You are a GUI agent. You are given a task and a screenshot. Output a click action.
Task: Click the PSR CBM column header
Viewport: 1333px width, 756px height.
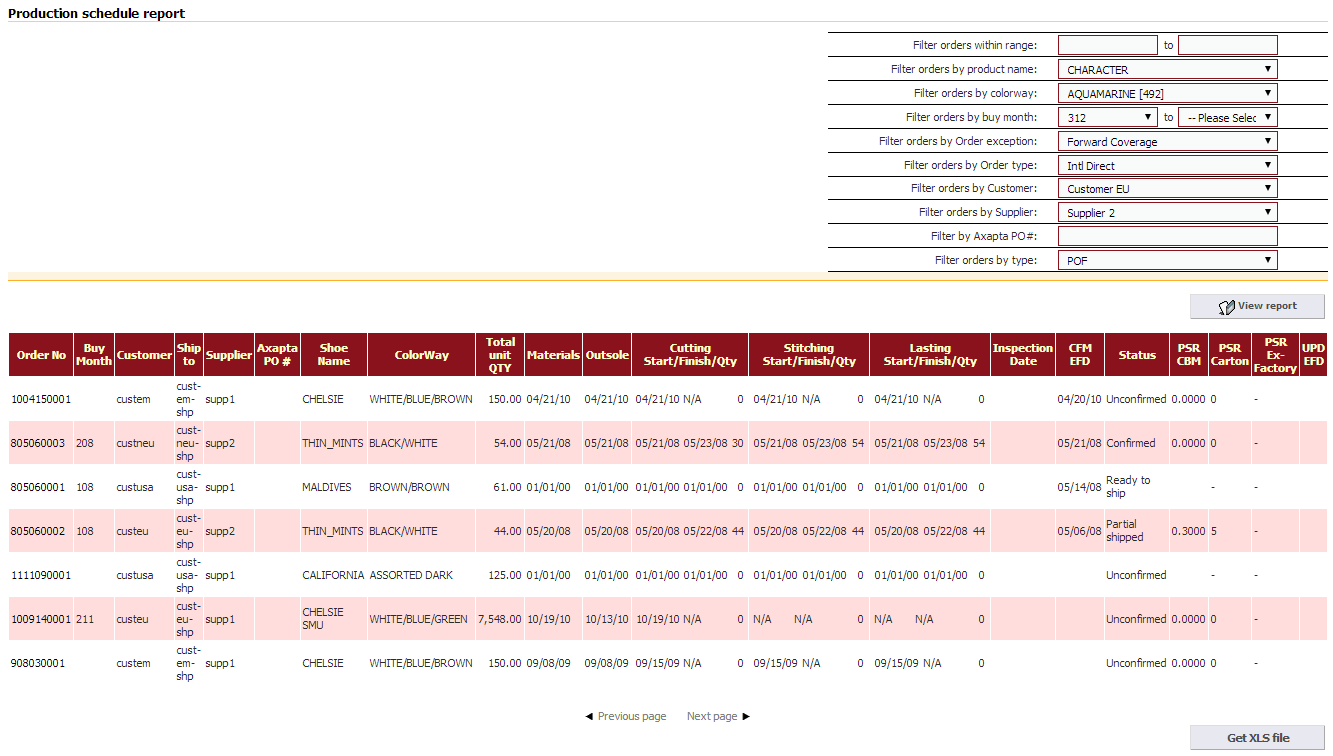[1188, 355]
